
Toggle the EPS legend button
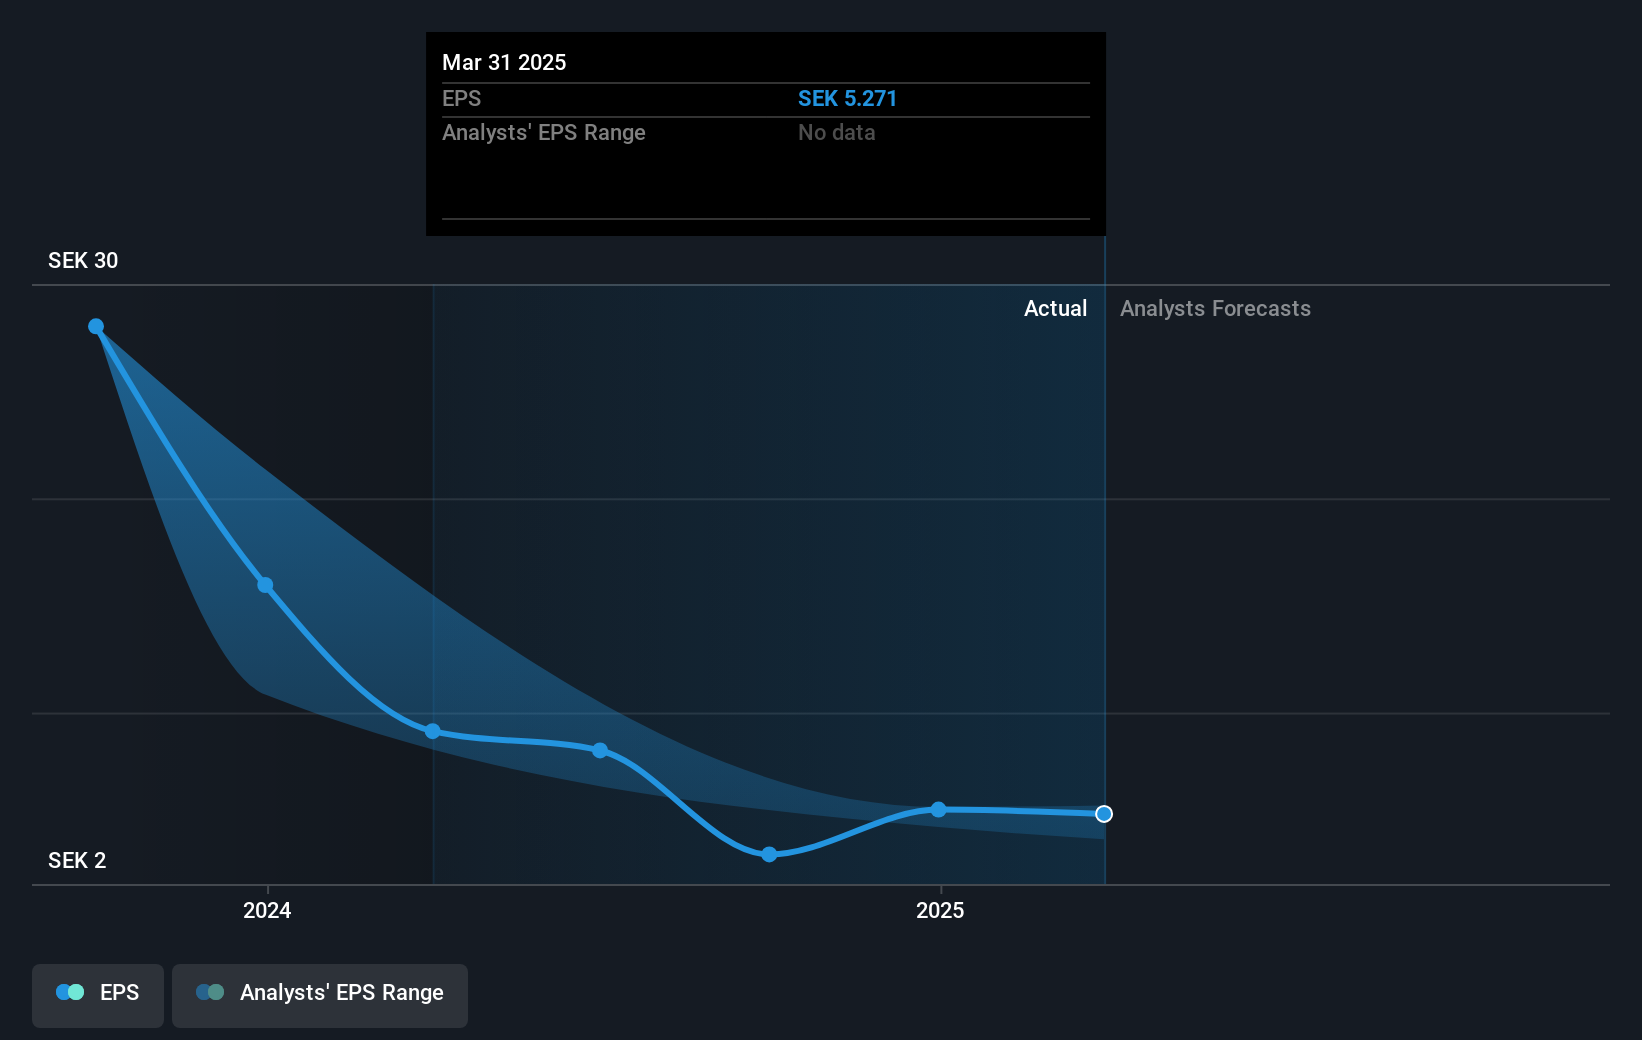tap(98, 995)
